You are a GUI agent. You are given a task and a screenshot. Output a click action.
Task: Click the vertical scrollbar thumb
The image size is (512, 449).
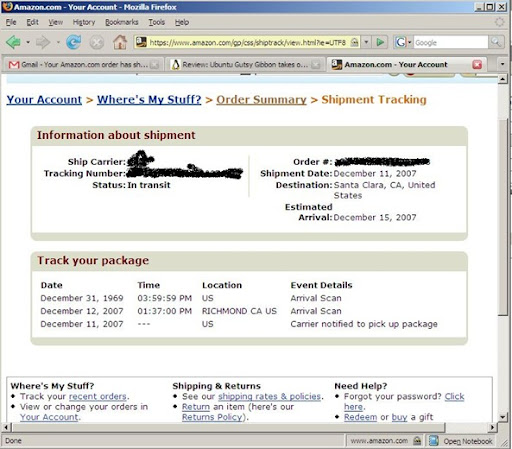point(503,217)
